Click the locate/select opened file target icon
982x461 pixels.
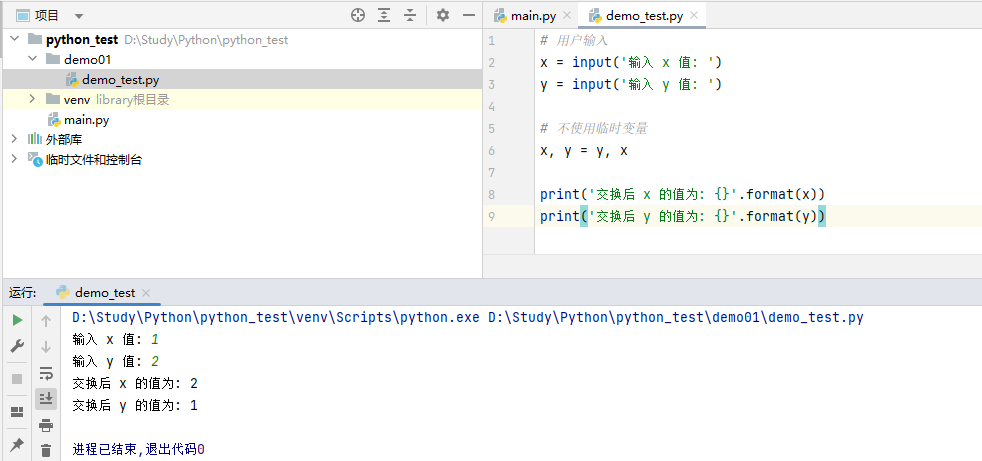[358, 16]
